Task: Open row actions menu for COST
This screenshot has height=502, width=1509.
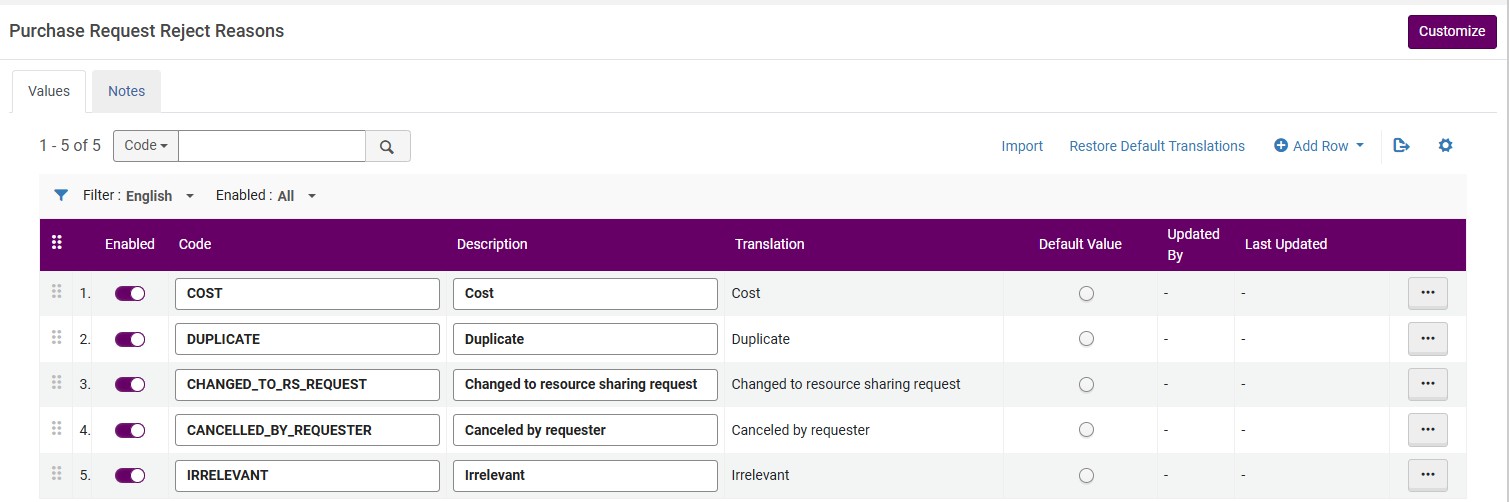Action: [1428, 294]
